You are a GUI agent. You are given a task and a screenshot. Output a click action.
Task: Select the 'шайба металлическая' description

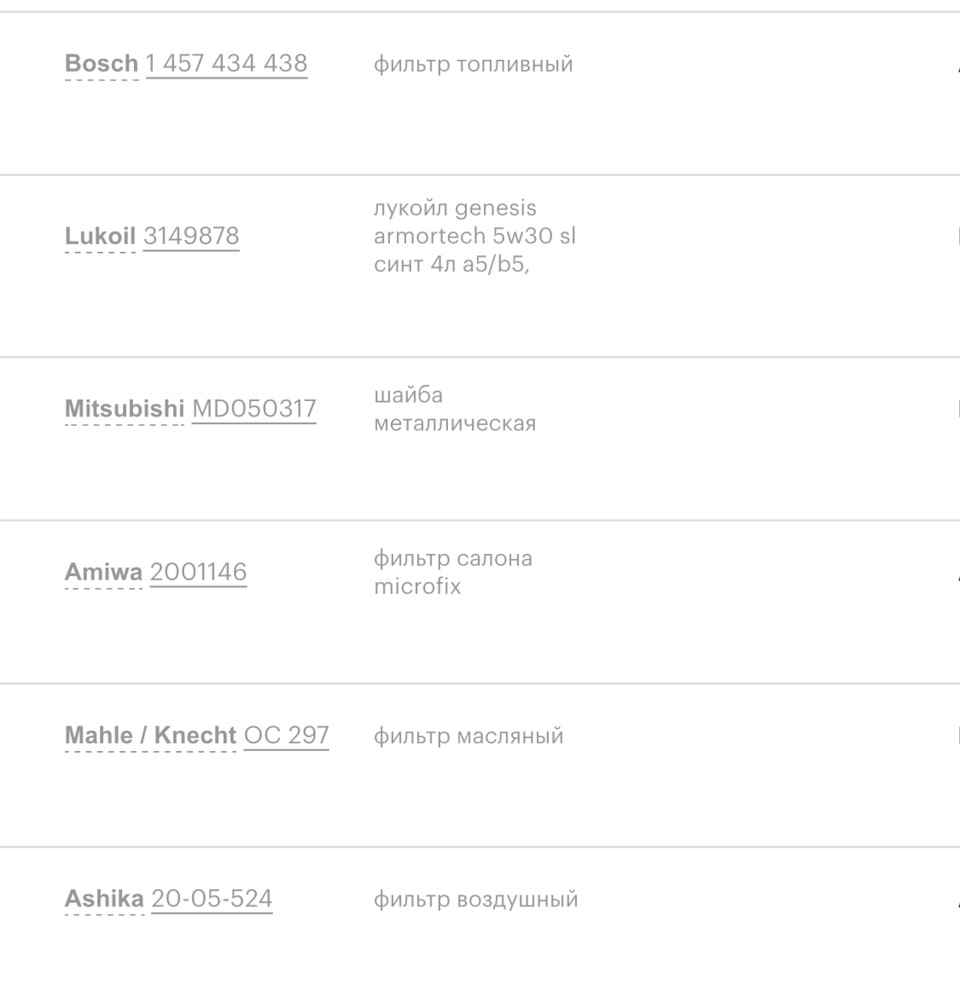click(455, 409)
